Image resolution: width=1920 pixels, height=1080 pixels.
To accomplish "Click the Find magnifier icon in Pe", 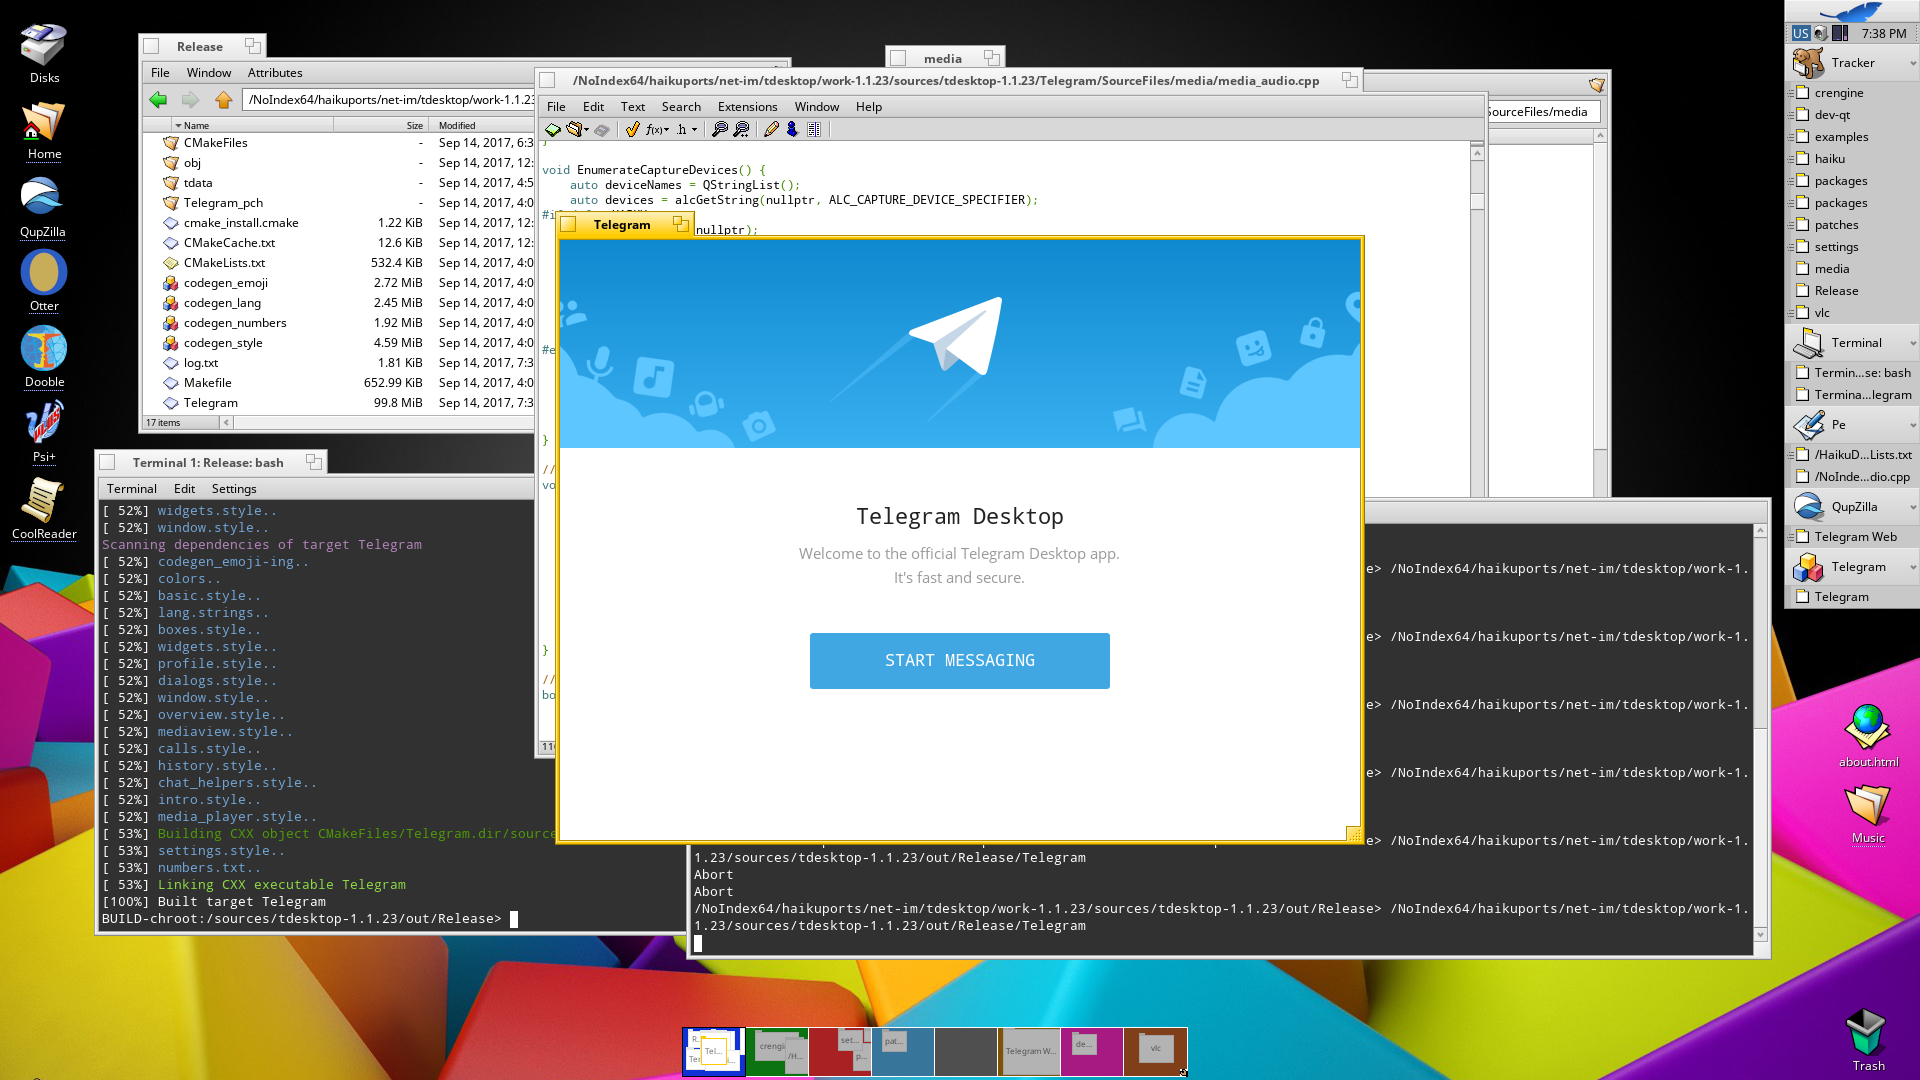I will point(719,130).
